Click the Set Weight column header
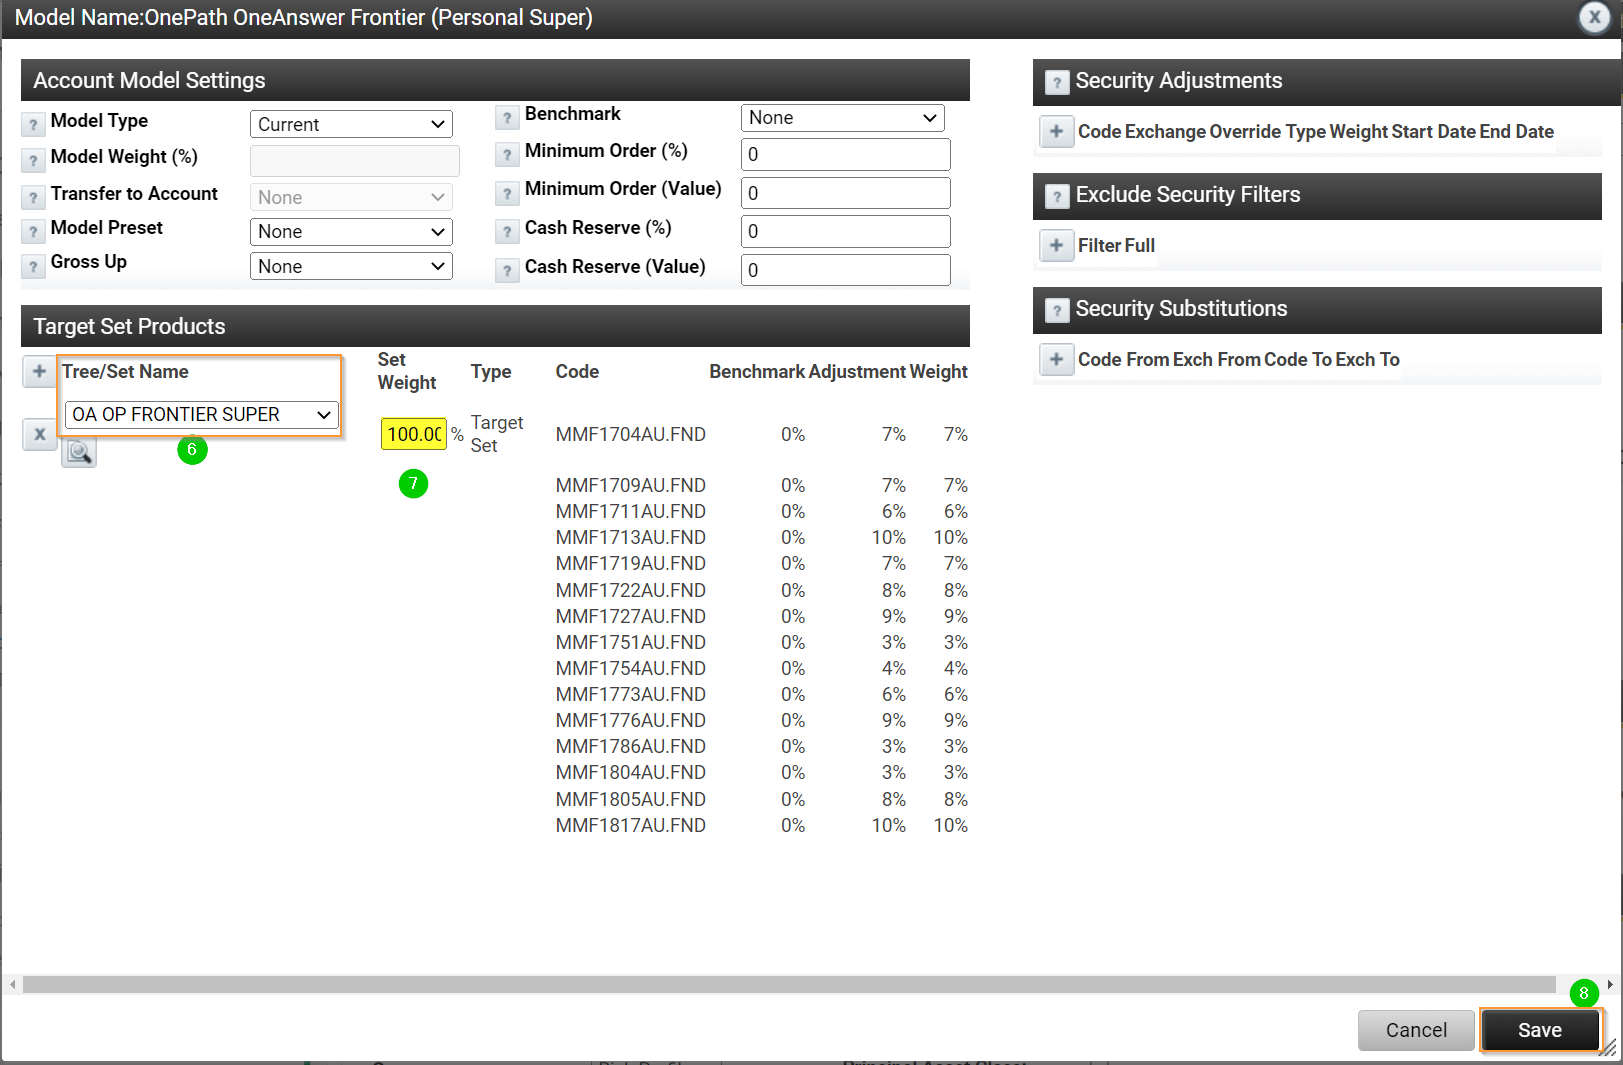Viewport: 1623px width, 1065px height. pyautogui.click(x=407, y=371)
